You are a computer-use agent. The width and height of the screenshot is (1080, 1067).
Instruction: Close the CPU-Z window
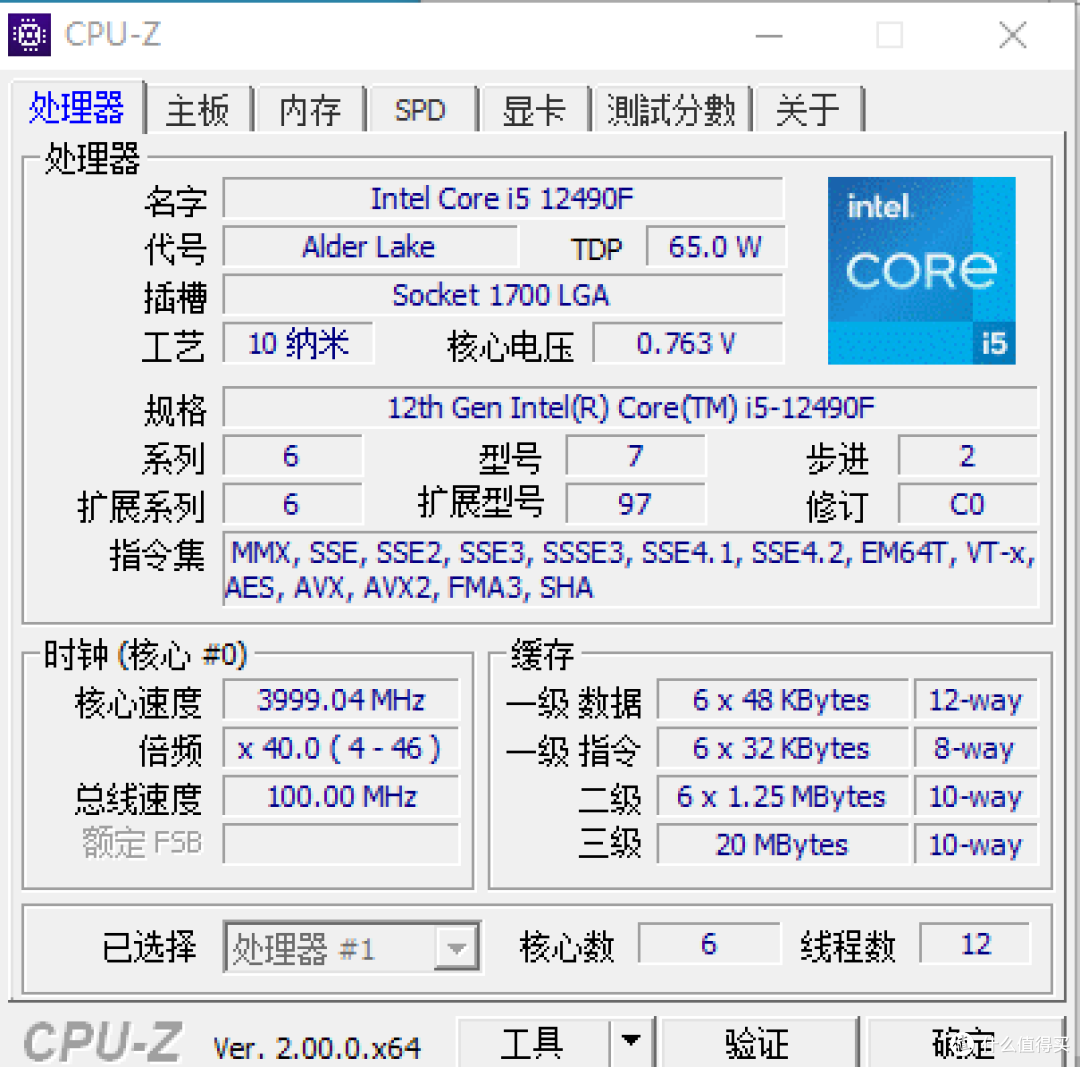[1012, 34]
